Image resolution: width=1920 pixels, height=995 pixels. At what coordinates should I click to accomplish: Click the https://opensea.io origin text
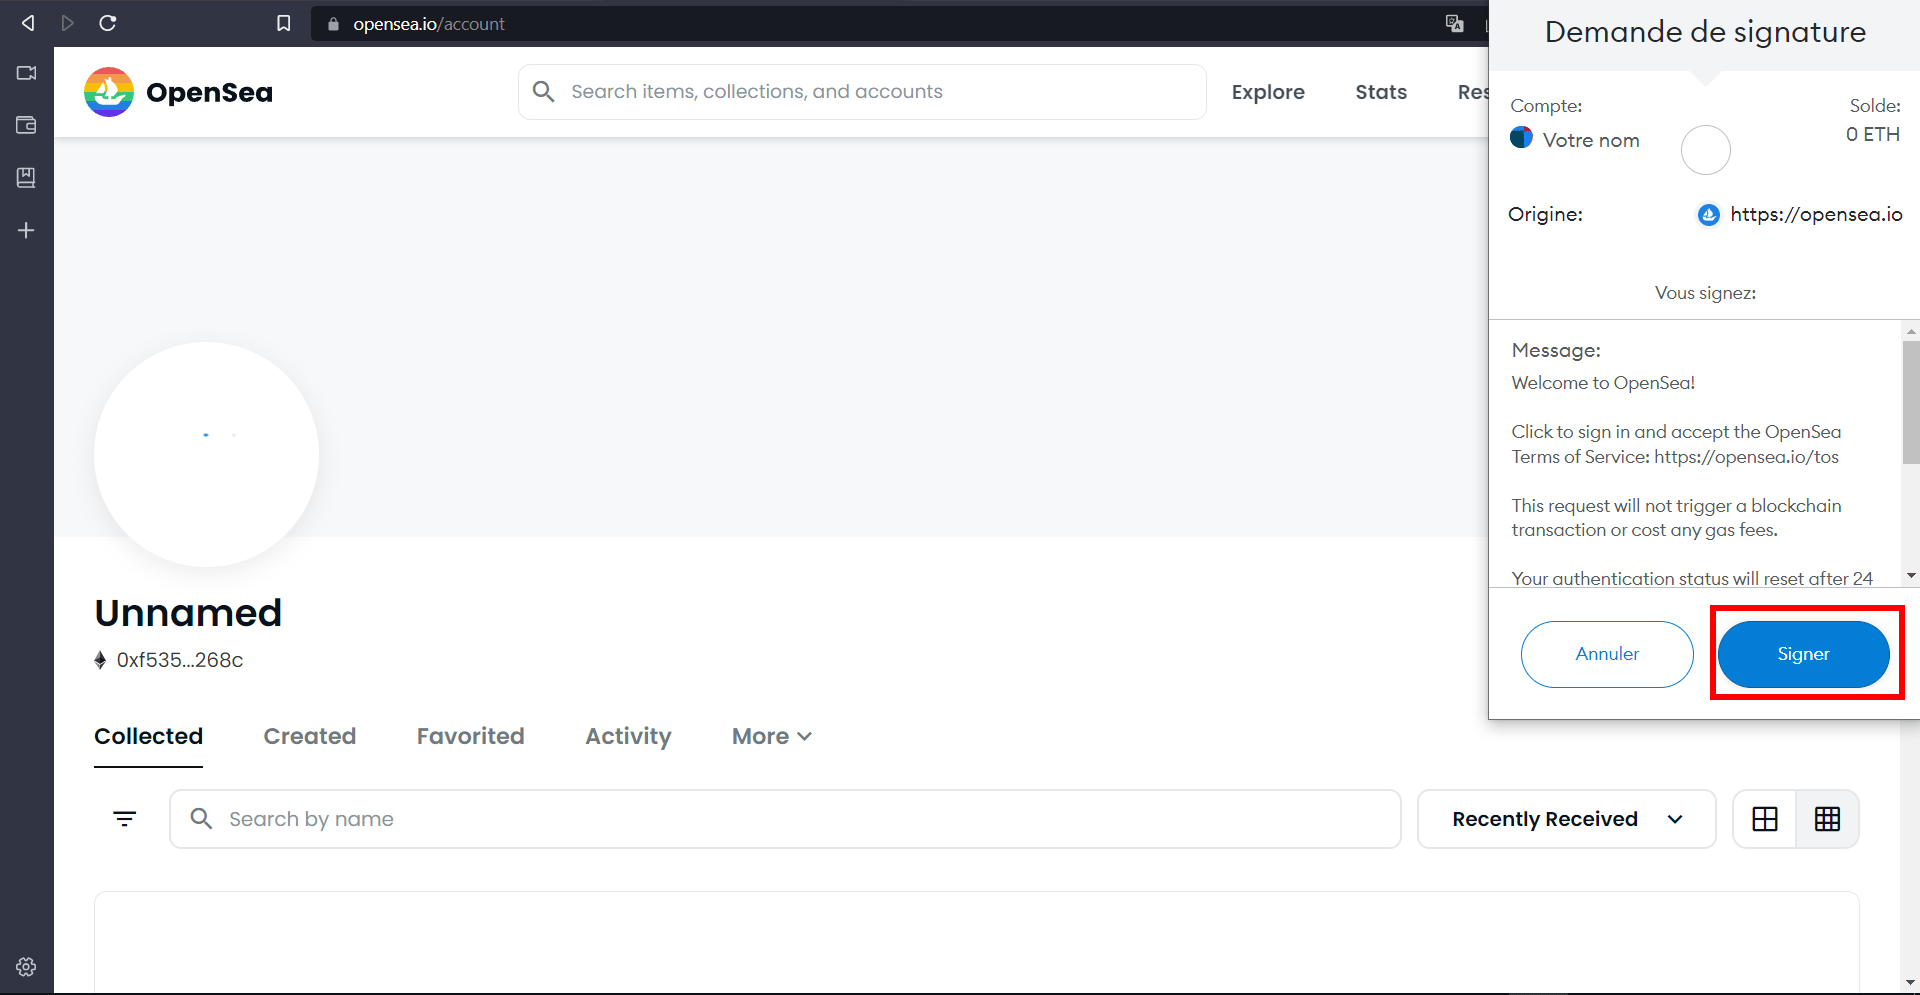1816,214
